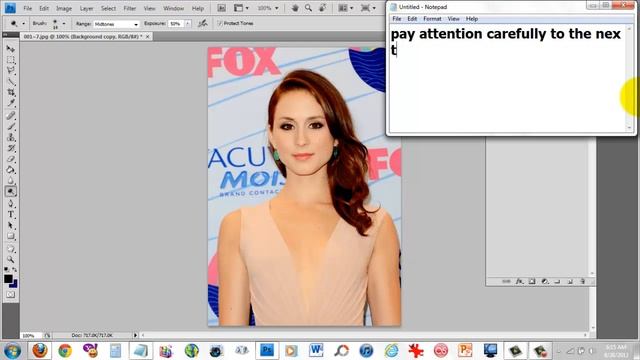Select the History Brush tool
The image size is (640, 360).
click(x=11, y=148)
